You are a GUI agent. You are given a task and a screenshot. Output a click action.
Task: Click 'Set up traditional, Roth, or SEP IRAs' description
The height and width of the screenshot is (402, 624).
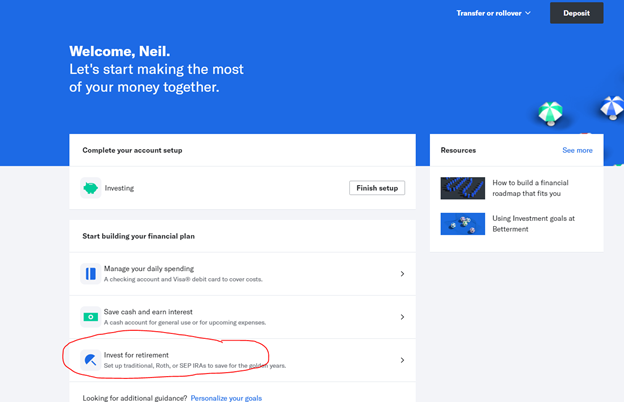195,365
